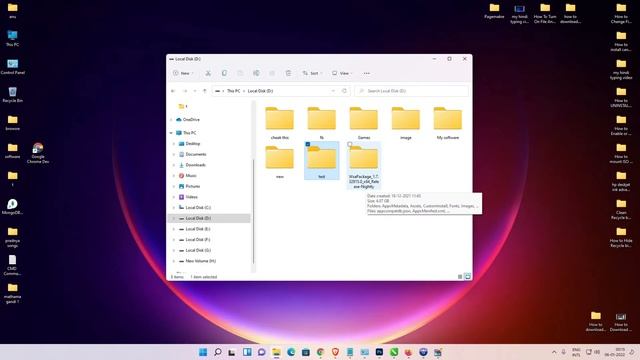Click the navigation pane vertical scrollbar
Viewport: 640px width, 360px height.
(x=253, y=212)
